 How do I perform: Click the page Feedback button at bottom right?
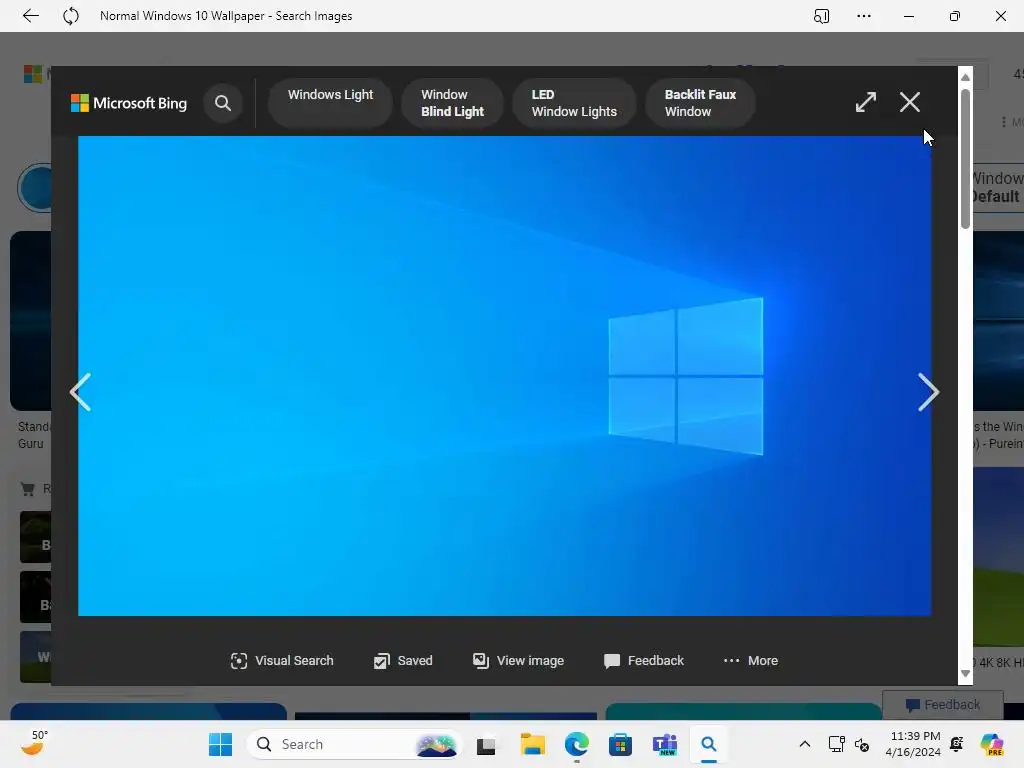click(942, 705)
